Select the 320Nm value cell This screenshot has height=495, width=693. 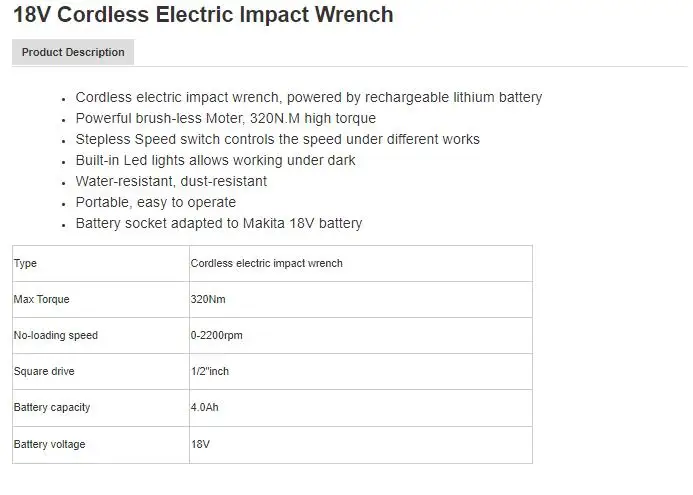pos(206,299)
